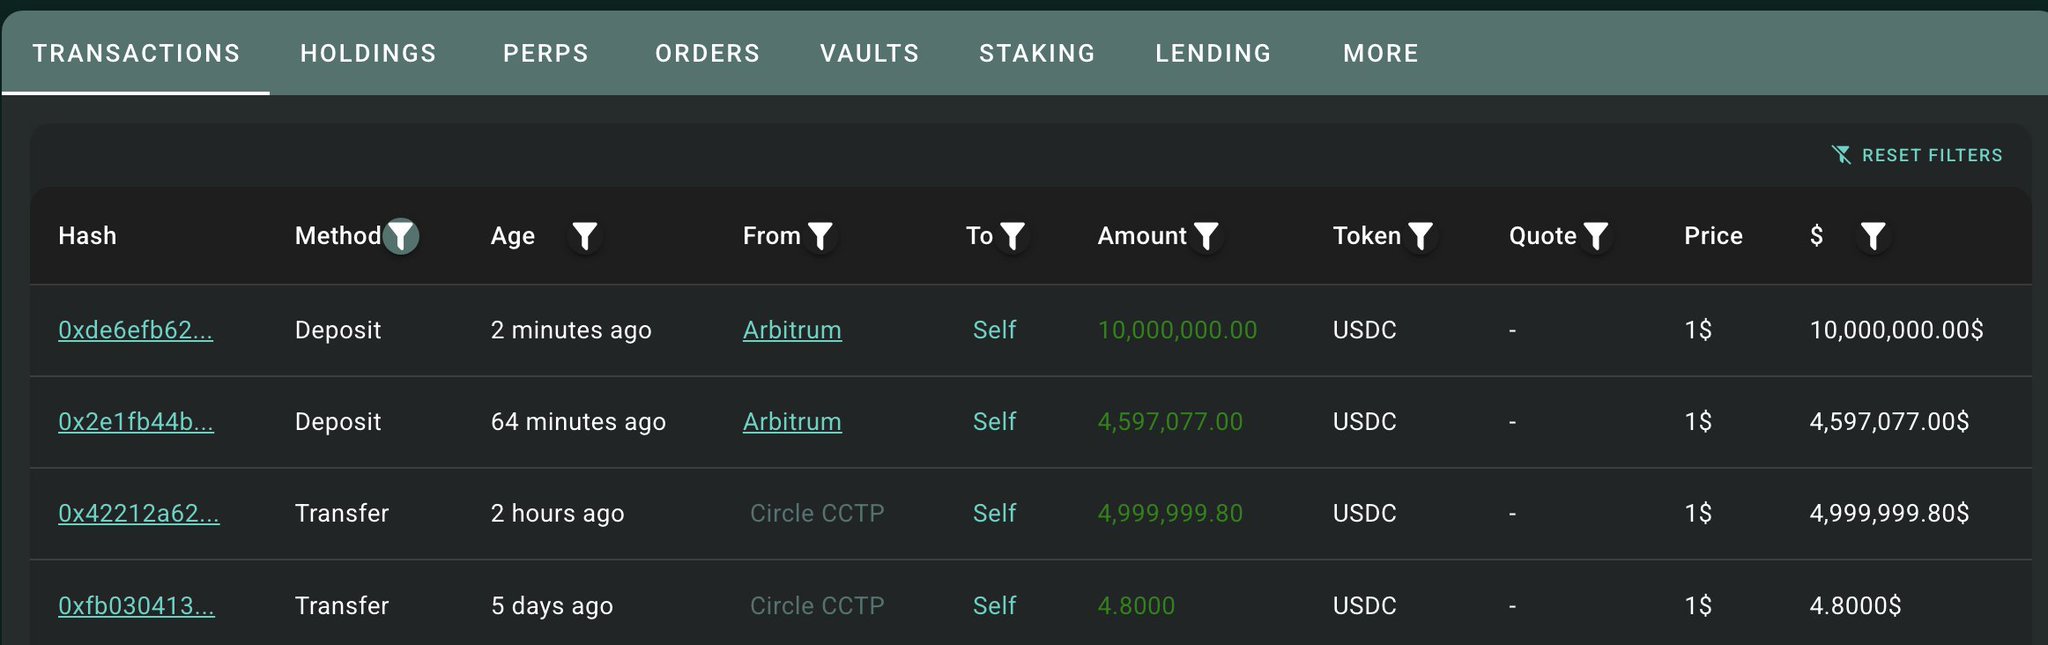Filter by the Amount column
Viewport: 2048px width, 645px height.
pyautogui.click(x=1207, y=236)
